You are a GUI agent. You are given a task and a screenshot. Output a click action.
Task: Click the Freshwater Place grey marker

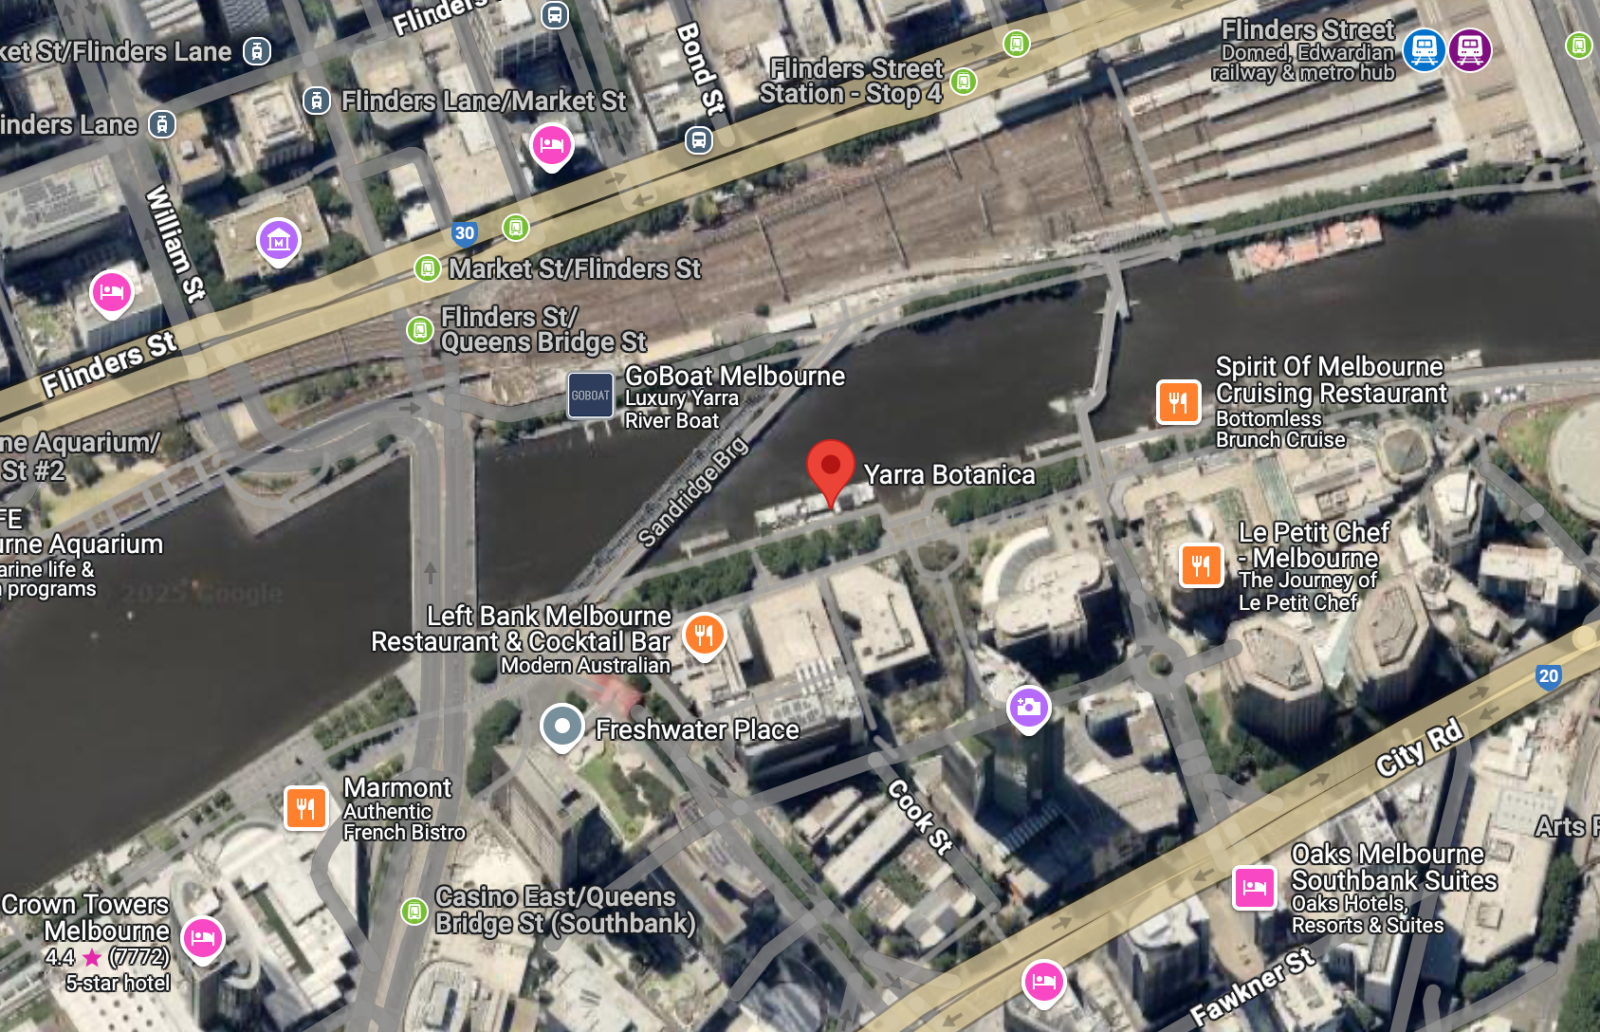tap(562, 728)
